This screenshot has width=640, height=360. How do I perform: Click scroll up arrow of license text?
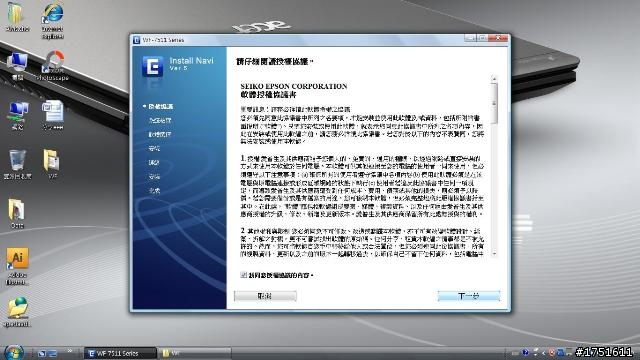click(494, 78)
